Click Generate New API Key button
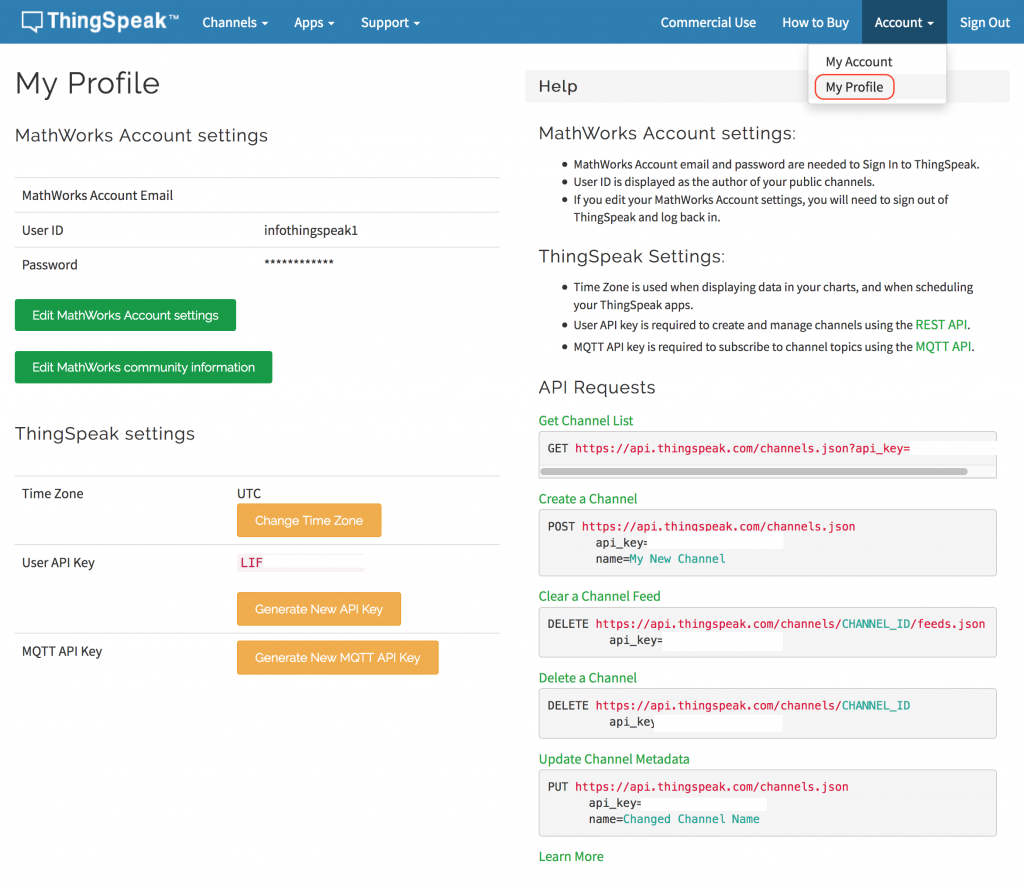The width and height of the screenshot is (1024, 889). tap(319, 609)
